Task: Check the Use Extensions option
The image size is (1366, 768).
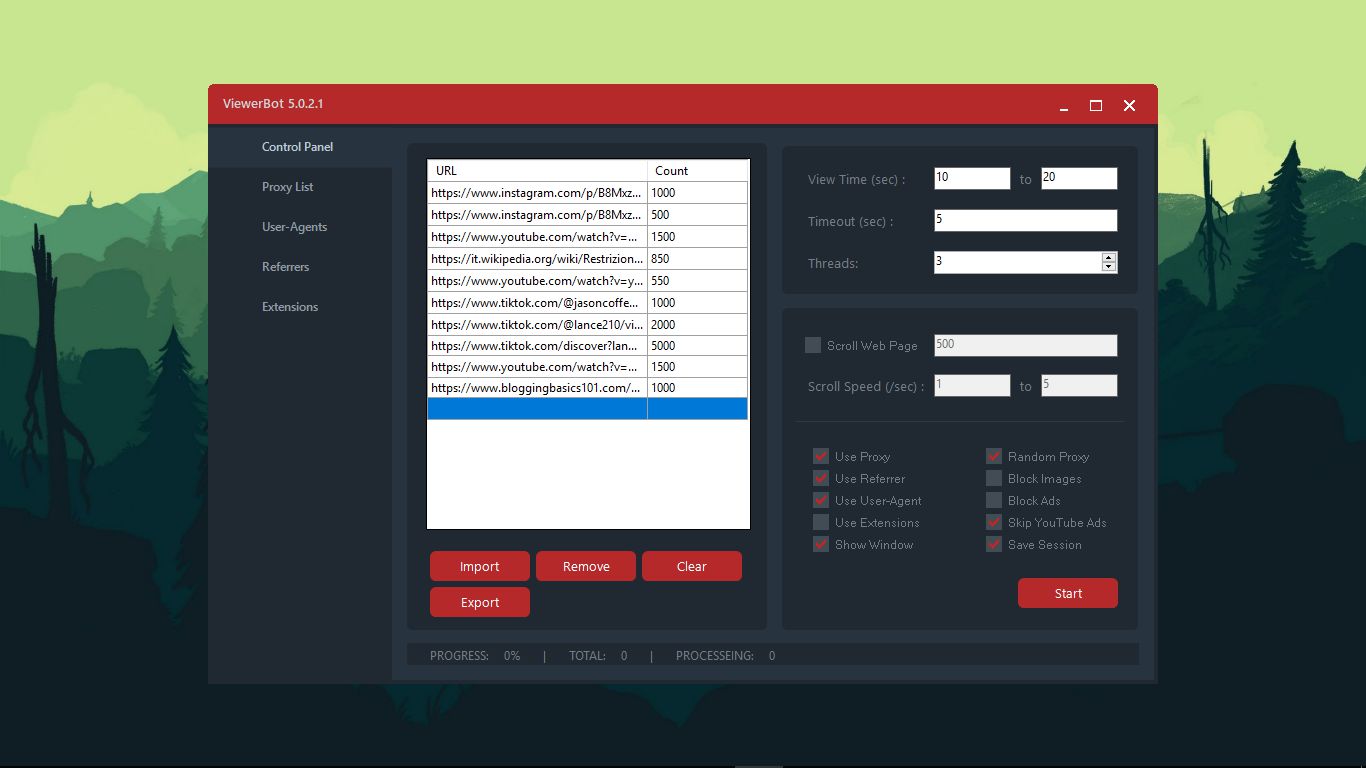Action: coord(821,523)
